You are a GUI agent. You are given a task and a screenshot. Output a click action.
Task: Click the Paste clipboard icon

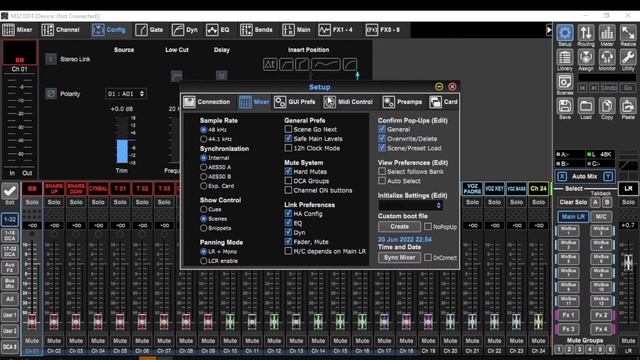[628, 106]
